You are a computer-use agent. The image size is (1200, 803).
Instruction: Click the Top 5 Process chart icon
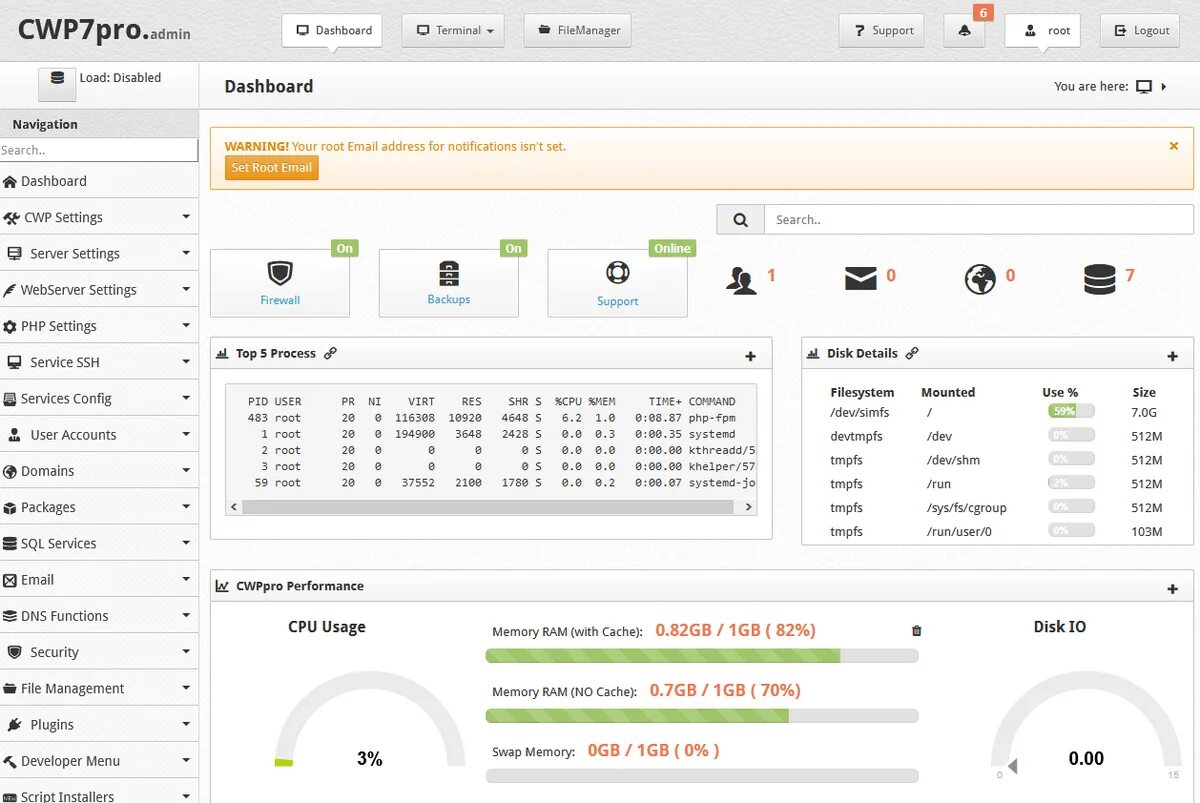(x=222, y=353)
